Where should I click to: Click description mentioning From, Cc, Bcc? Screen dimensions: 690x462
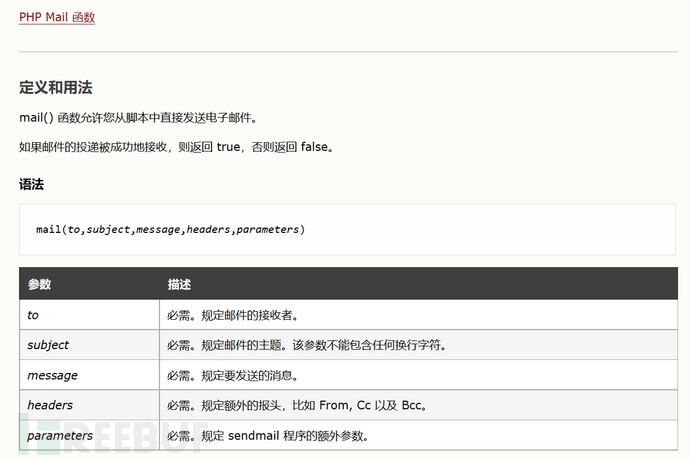click(297, 405)
